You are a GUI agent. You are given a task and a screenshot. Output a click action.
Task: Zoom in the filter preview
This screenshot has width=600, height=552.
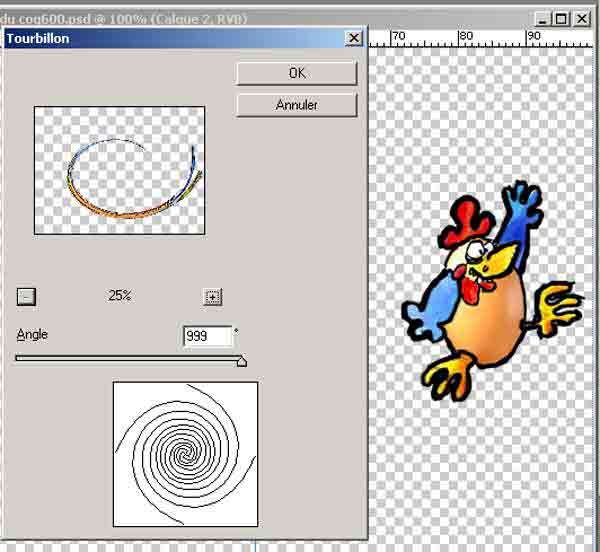(x=212, y=296)
